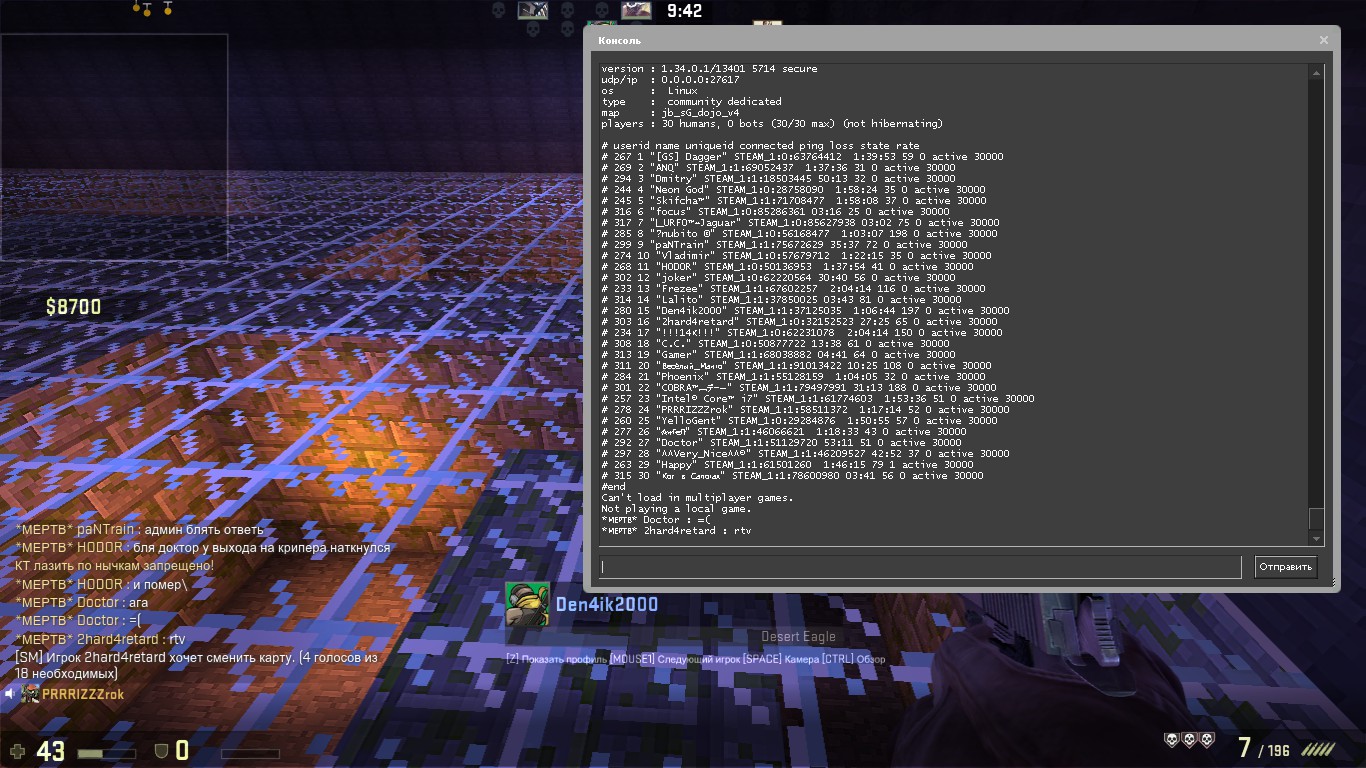Click the speaker icon next to PRRRIZZZrok
Image resolution: width=1366 pixels, height=768 pixels.
9,693
